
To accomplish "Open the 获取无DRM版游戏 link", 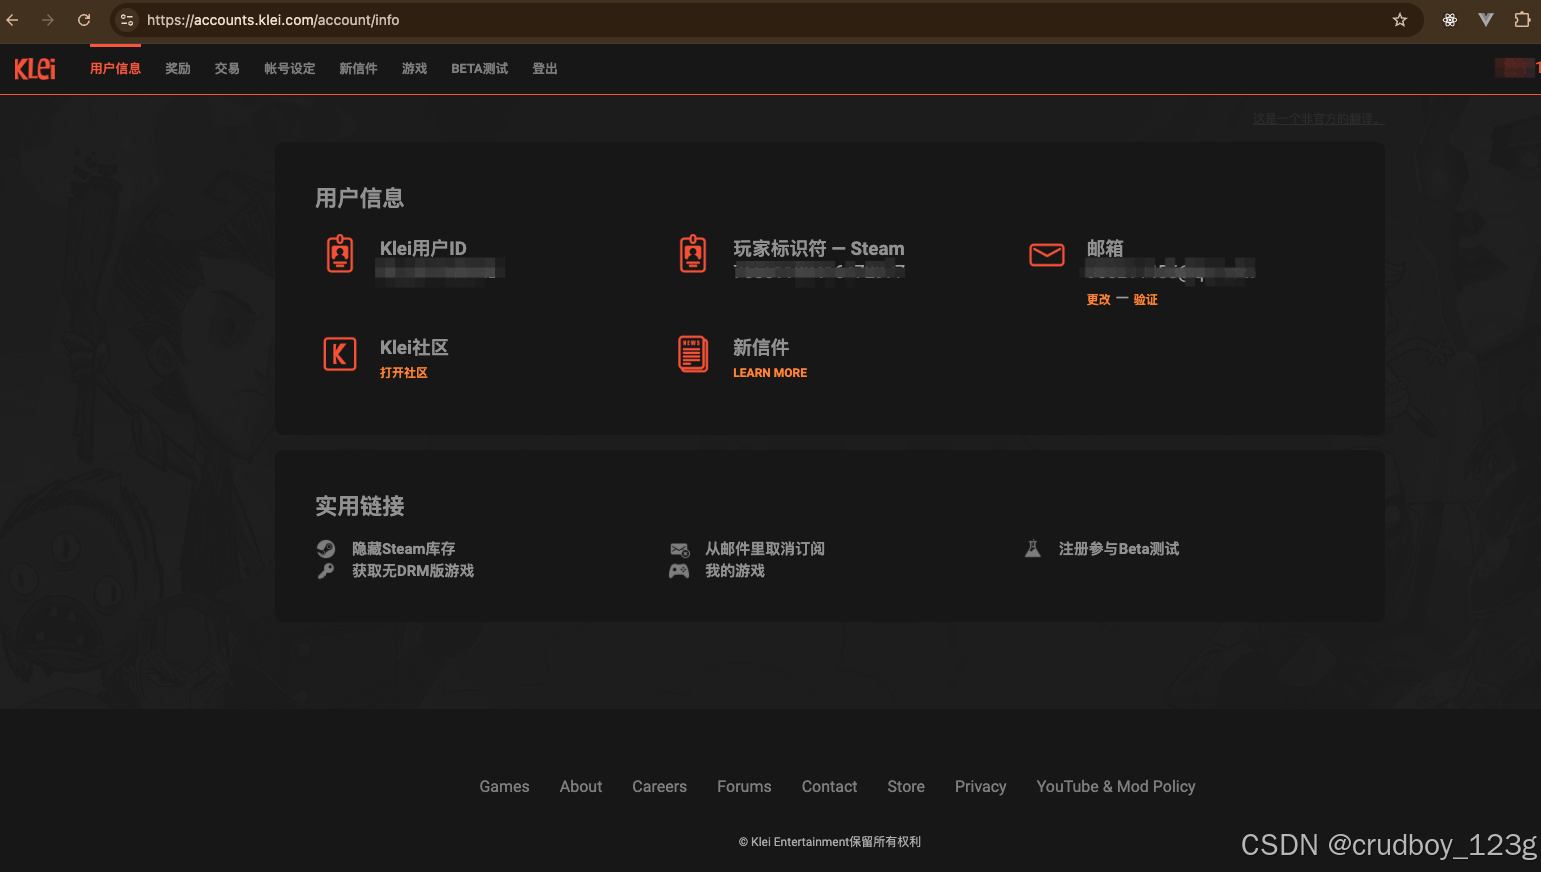I will pos(413,571).
